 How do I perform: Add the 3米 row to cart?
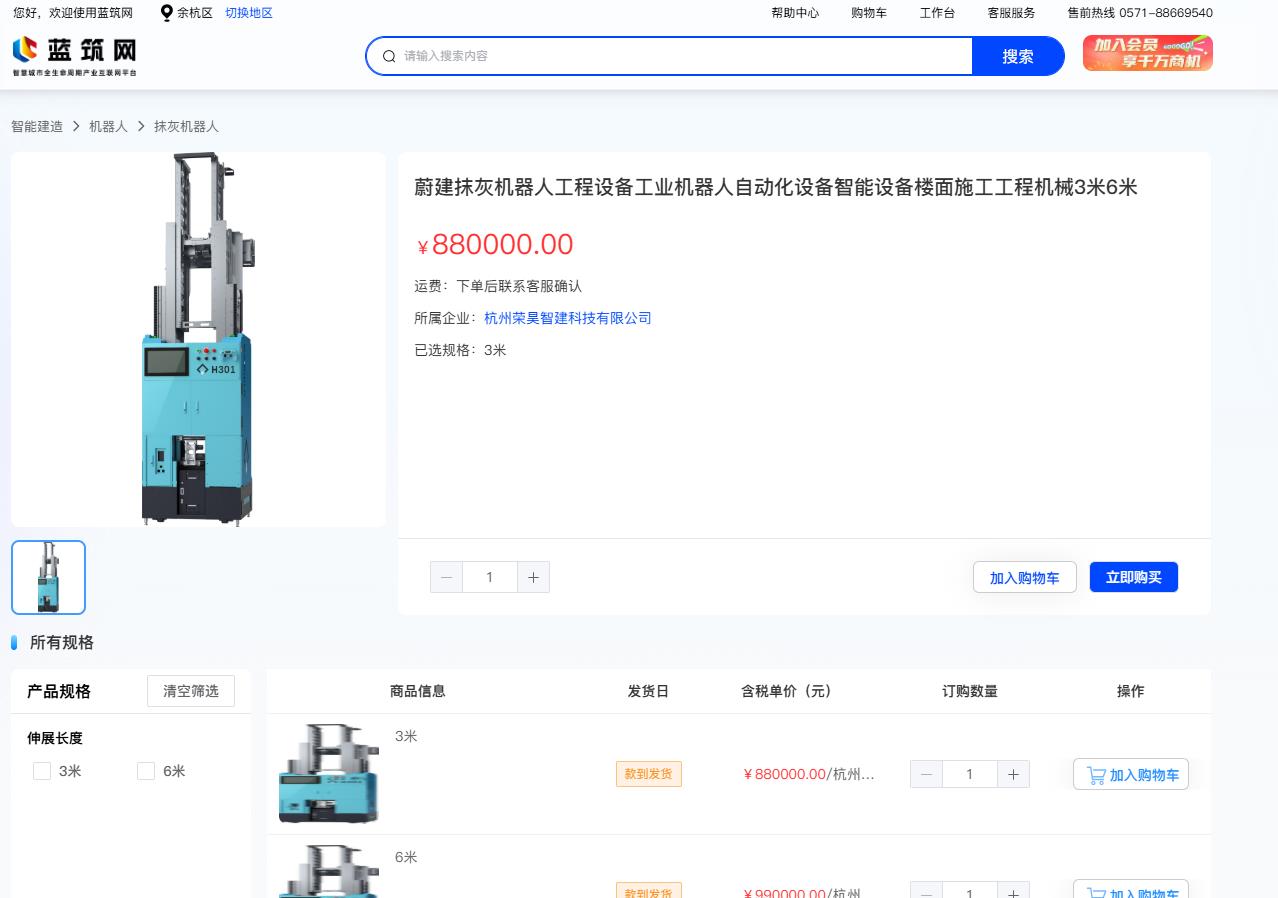click(1131, 774)
